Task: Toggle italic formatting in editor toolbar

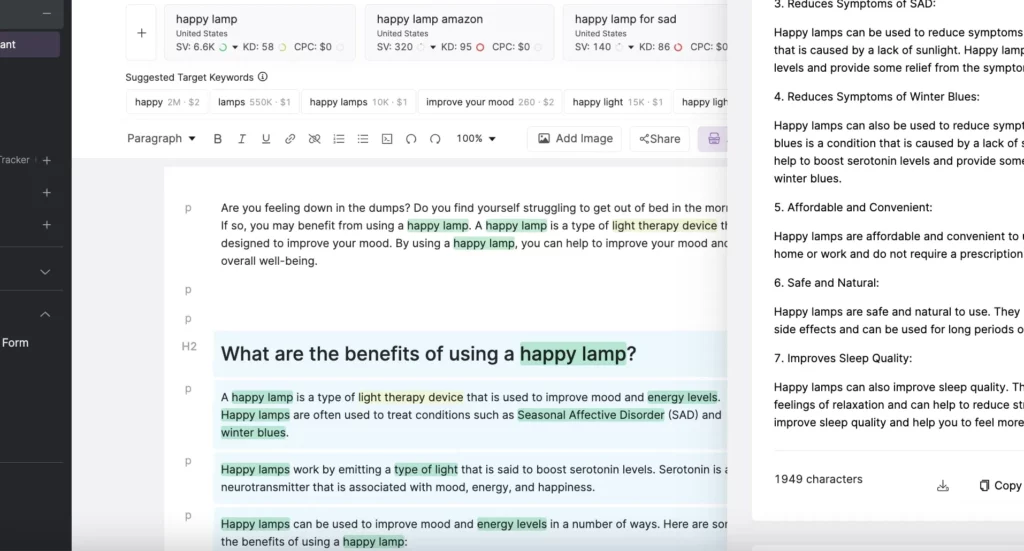Action: click(242, 138)
